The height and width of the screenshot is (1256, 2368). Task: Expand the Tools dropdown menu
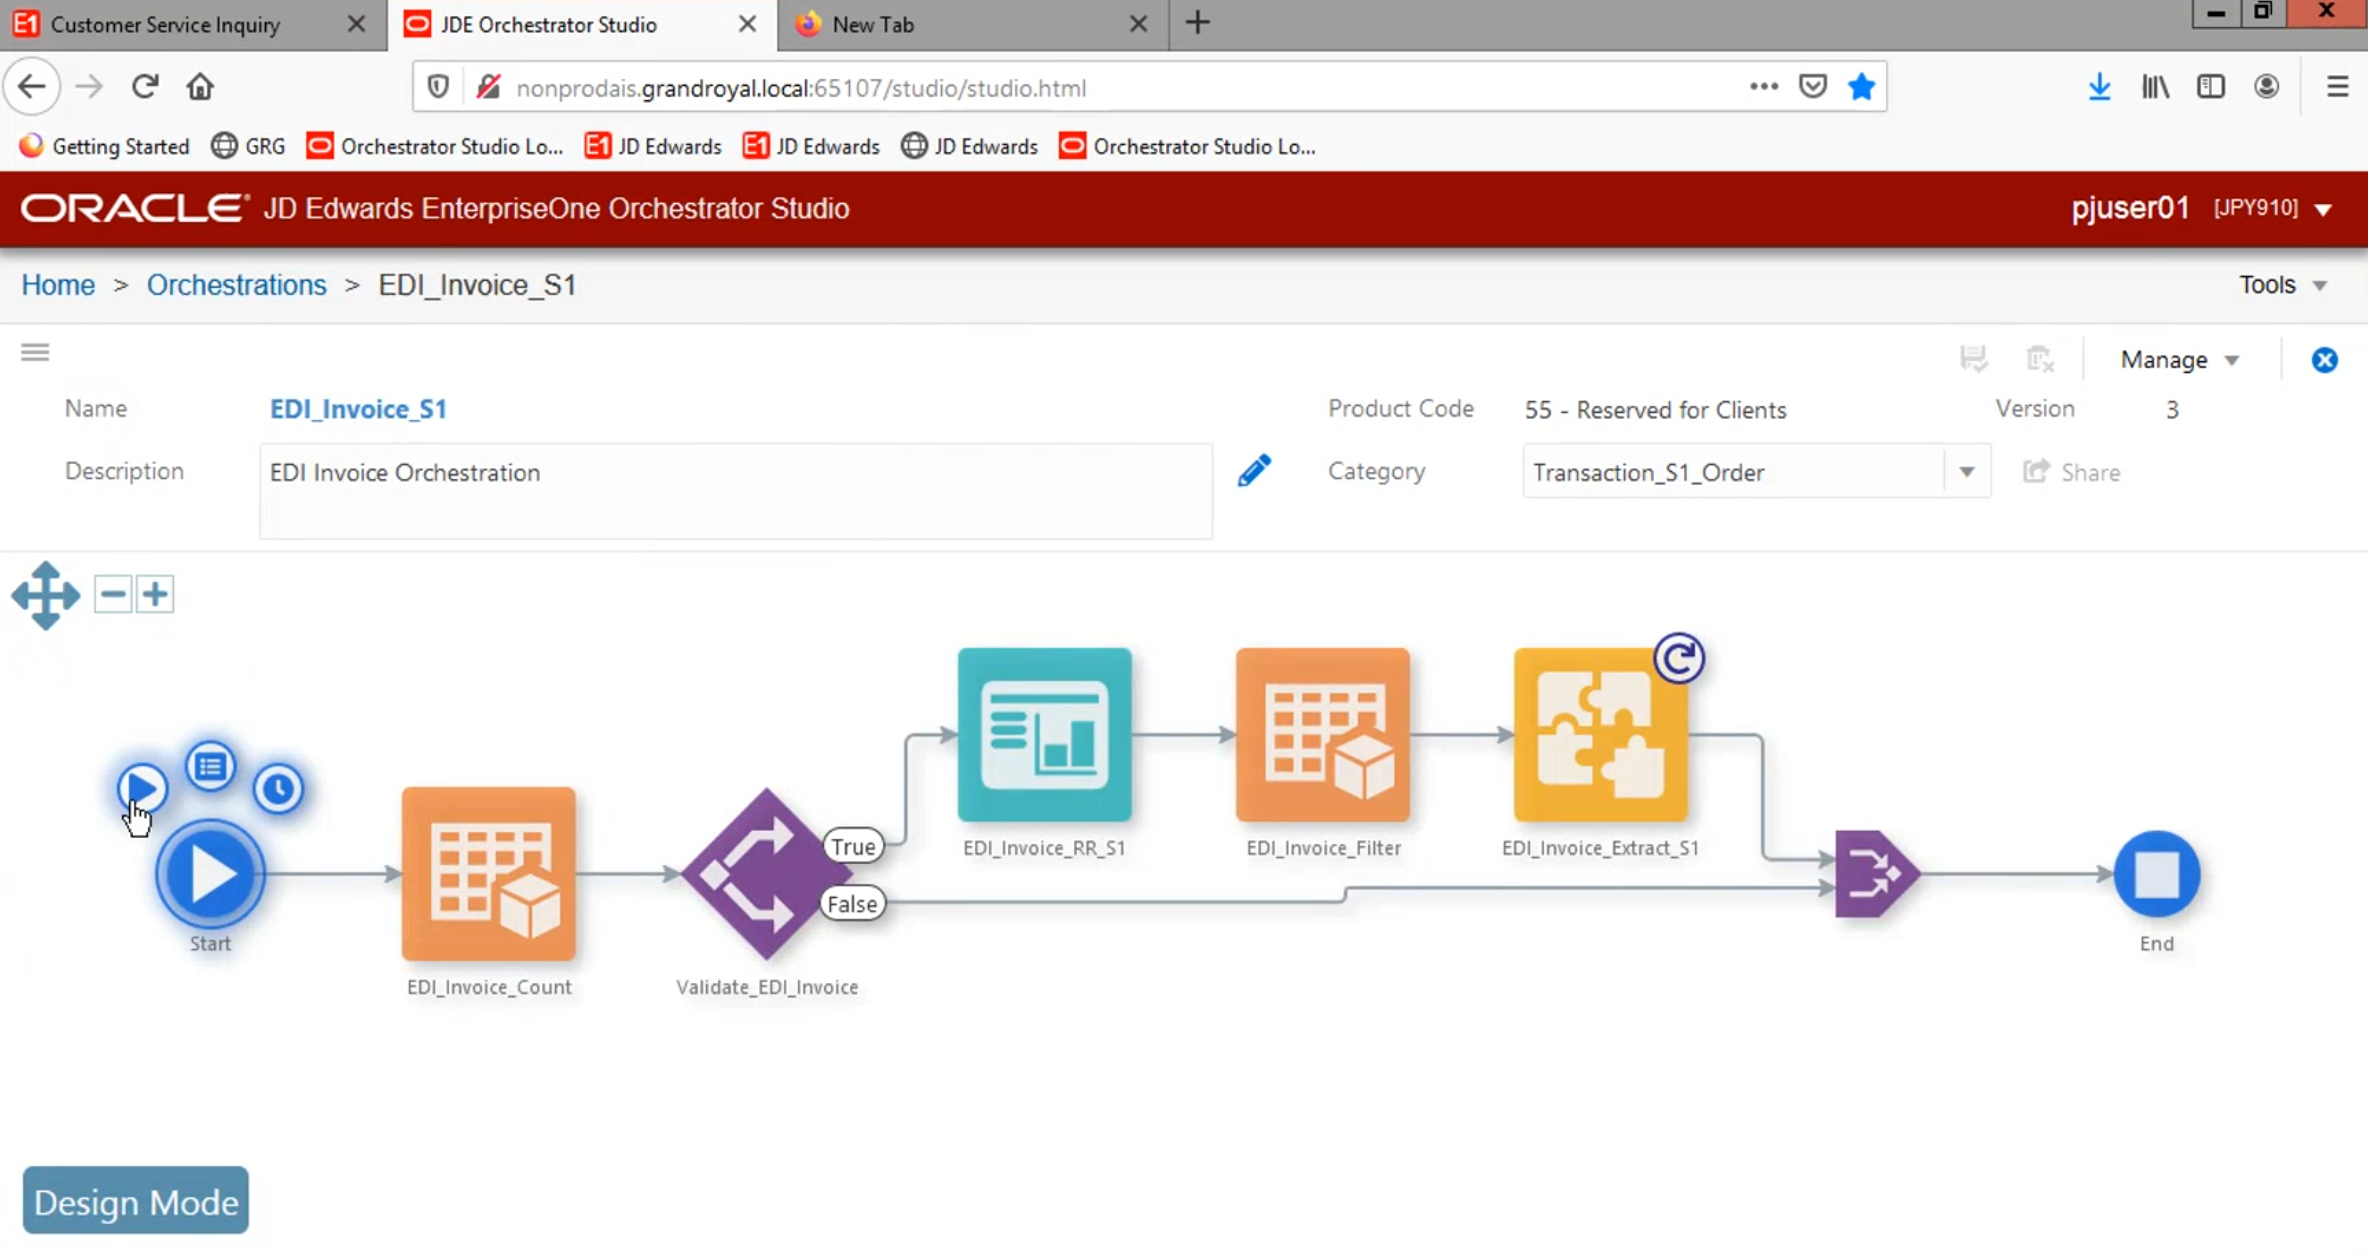pos(2282,285)
